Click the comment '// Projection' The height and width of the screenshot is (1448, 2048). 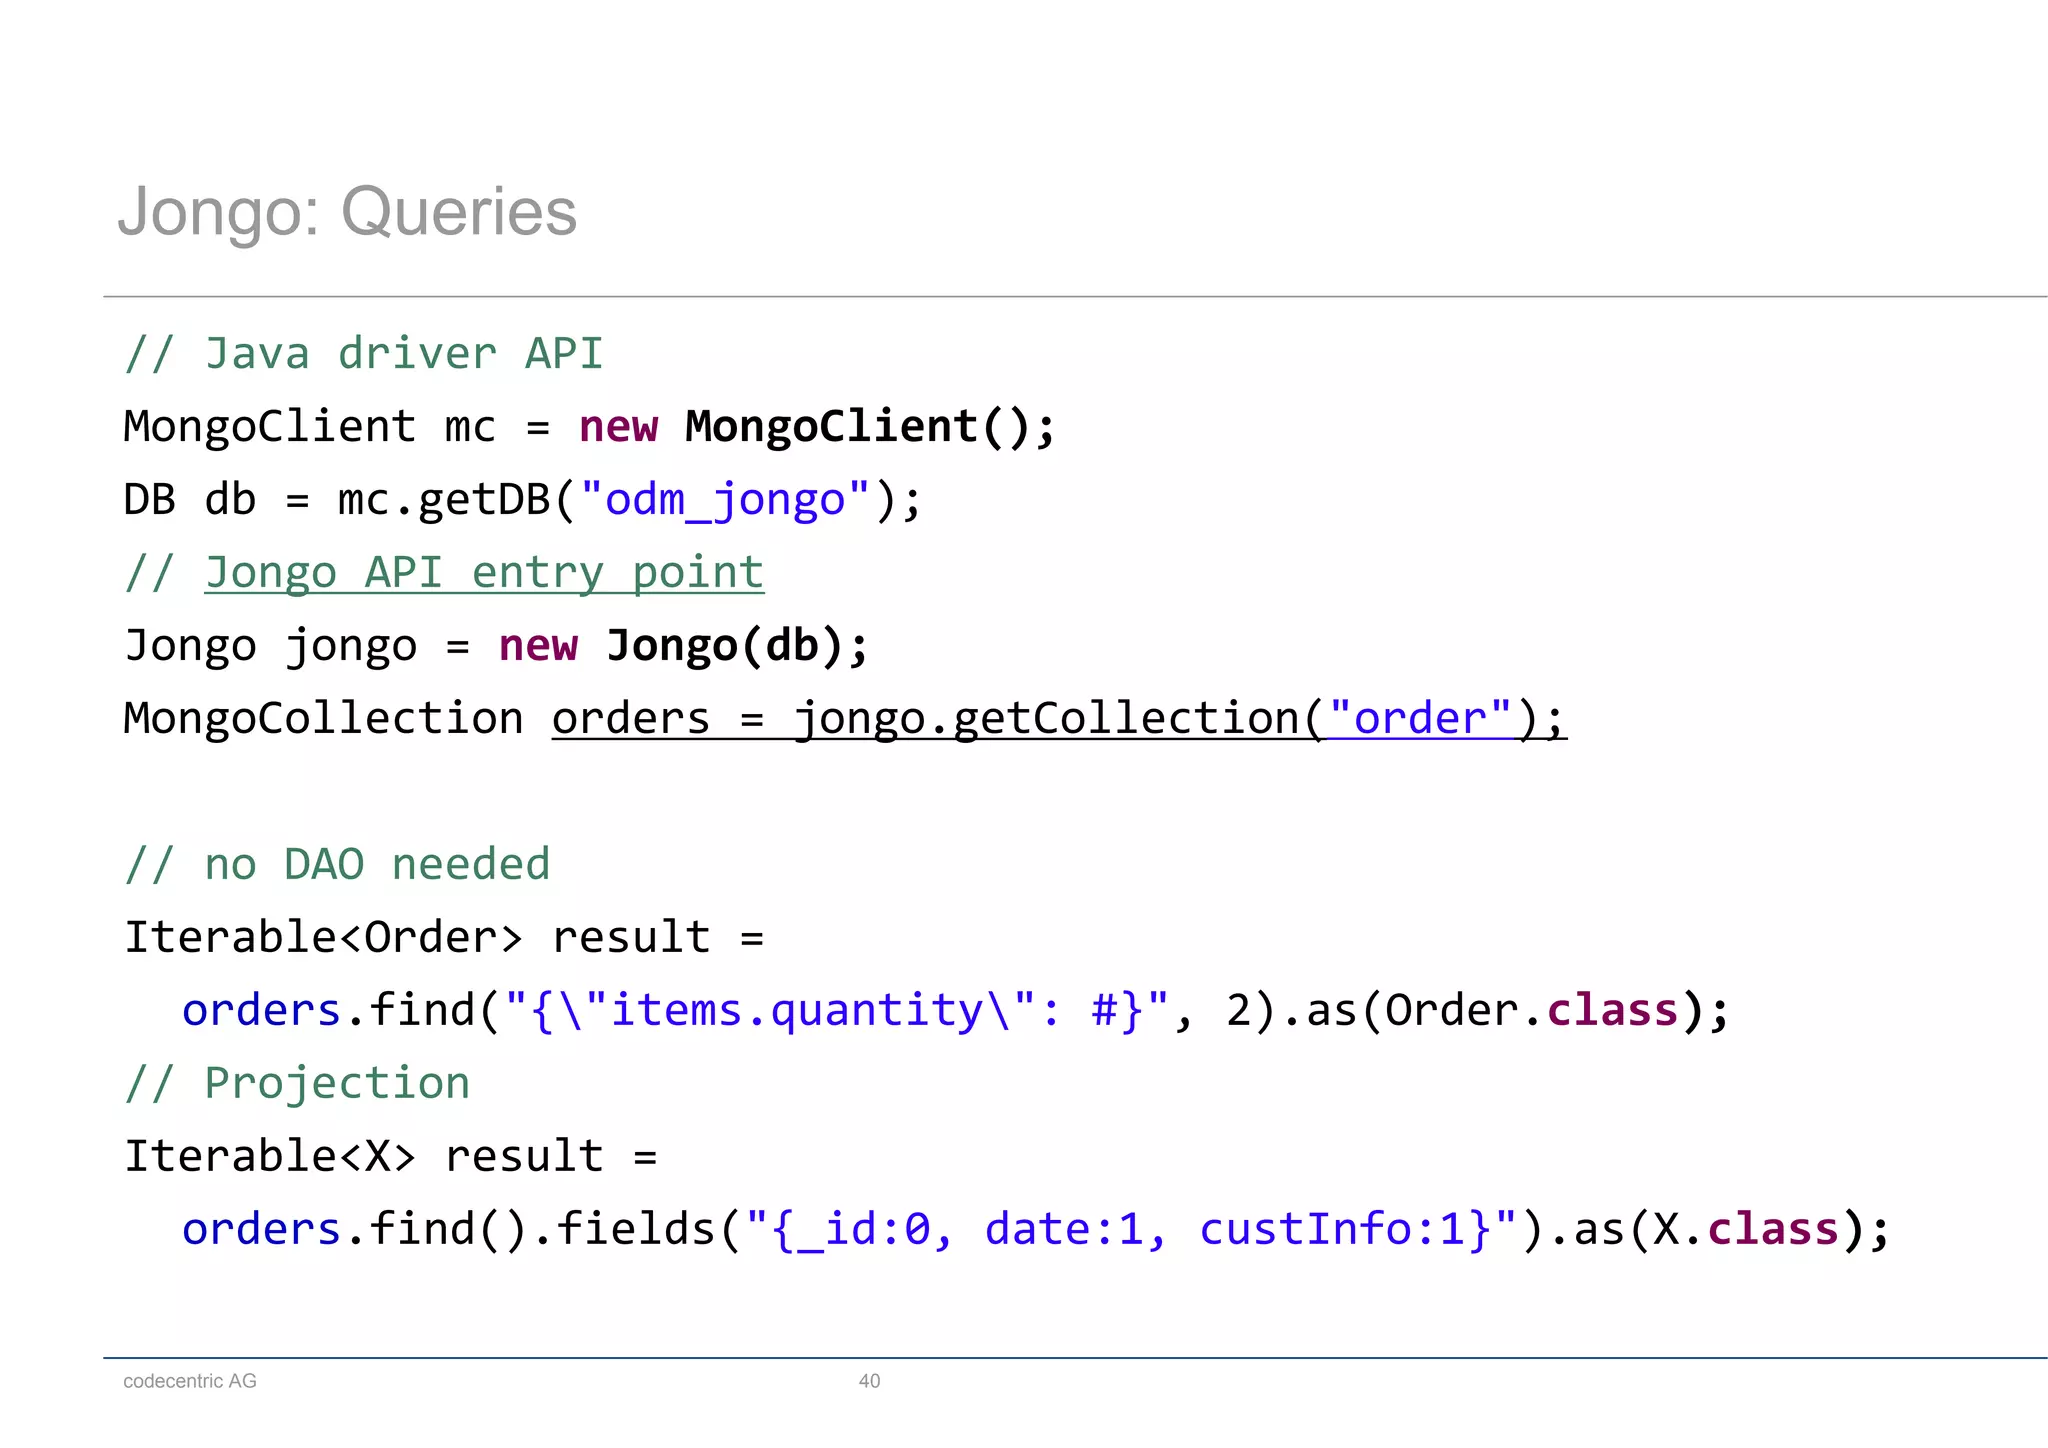coord(297,1083)
